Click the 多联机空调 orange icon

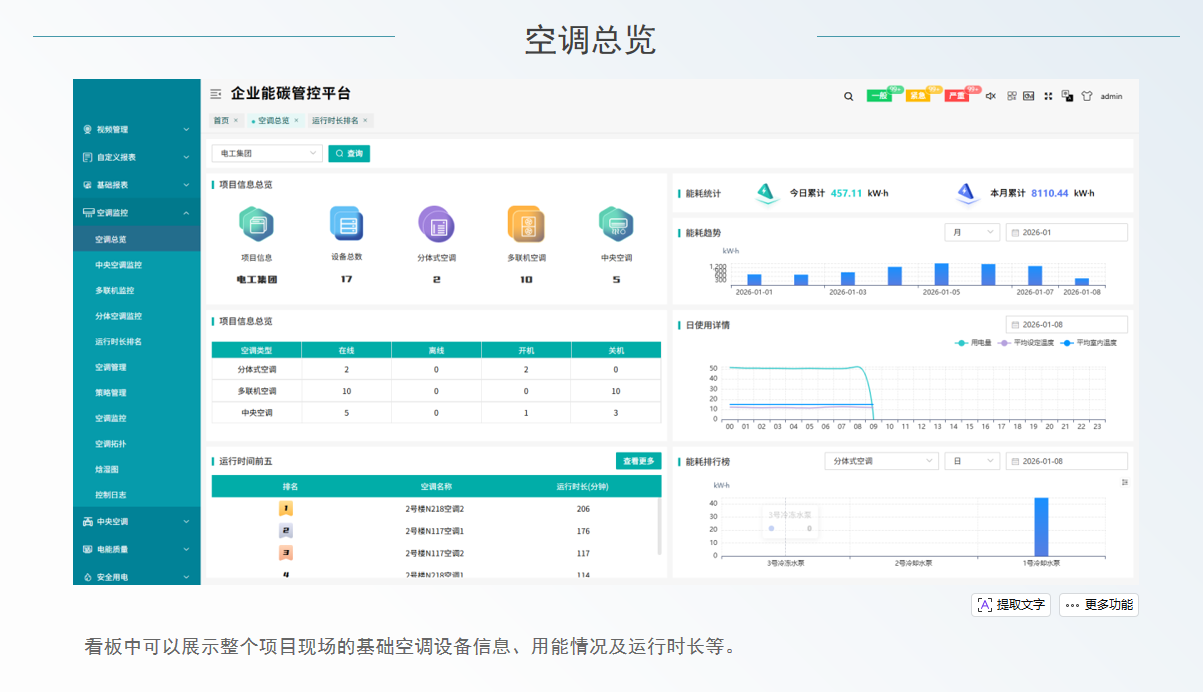(x=526, y=224)
